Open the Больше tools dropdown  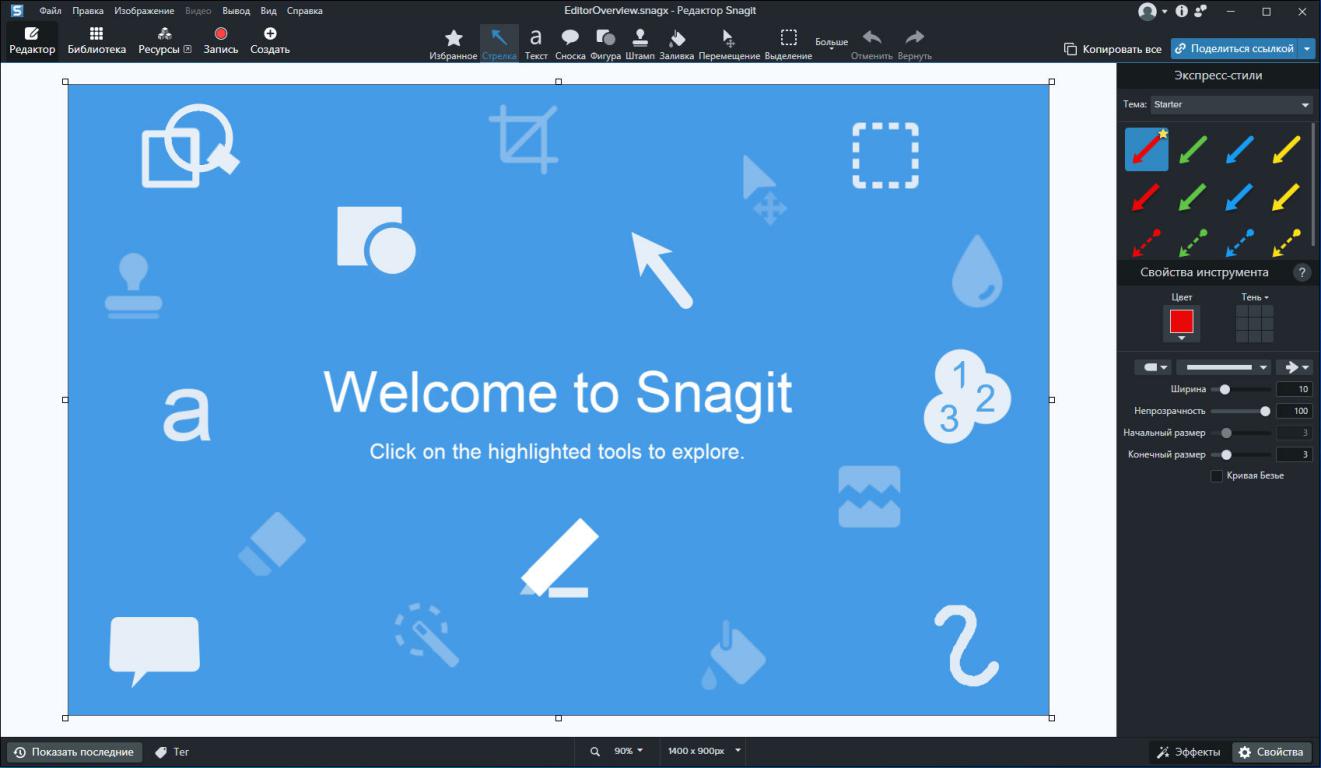(x=831, y=44)
